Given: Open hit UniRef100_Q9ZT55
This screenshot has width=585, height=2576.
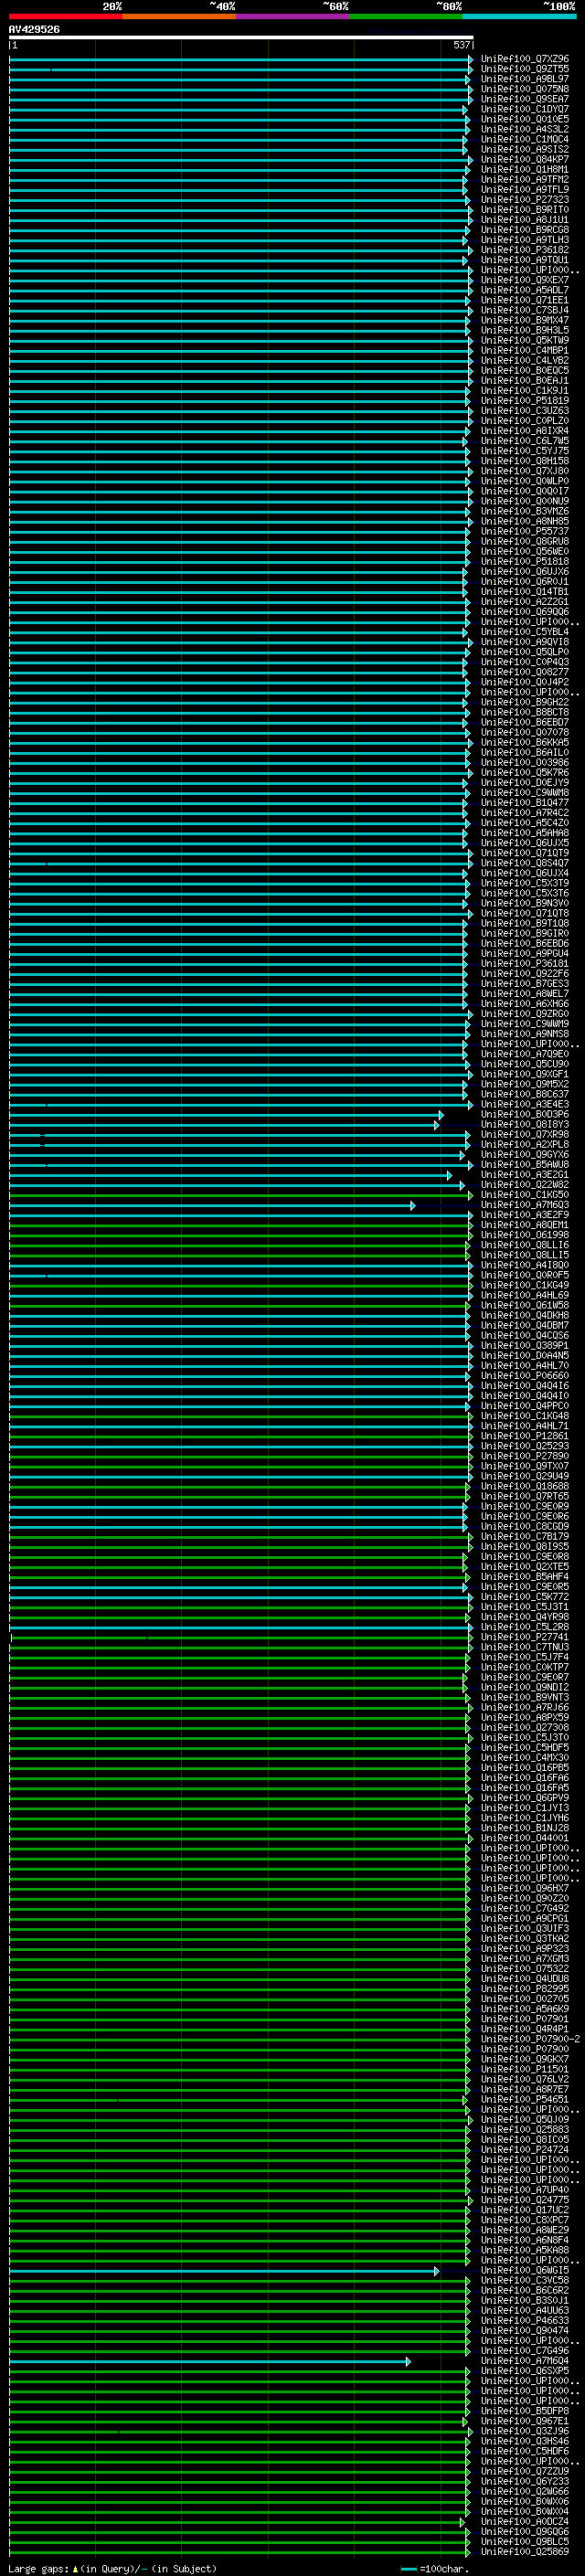Looking at the screenshot, I should (524, 69).
